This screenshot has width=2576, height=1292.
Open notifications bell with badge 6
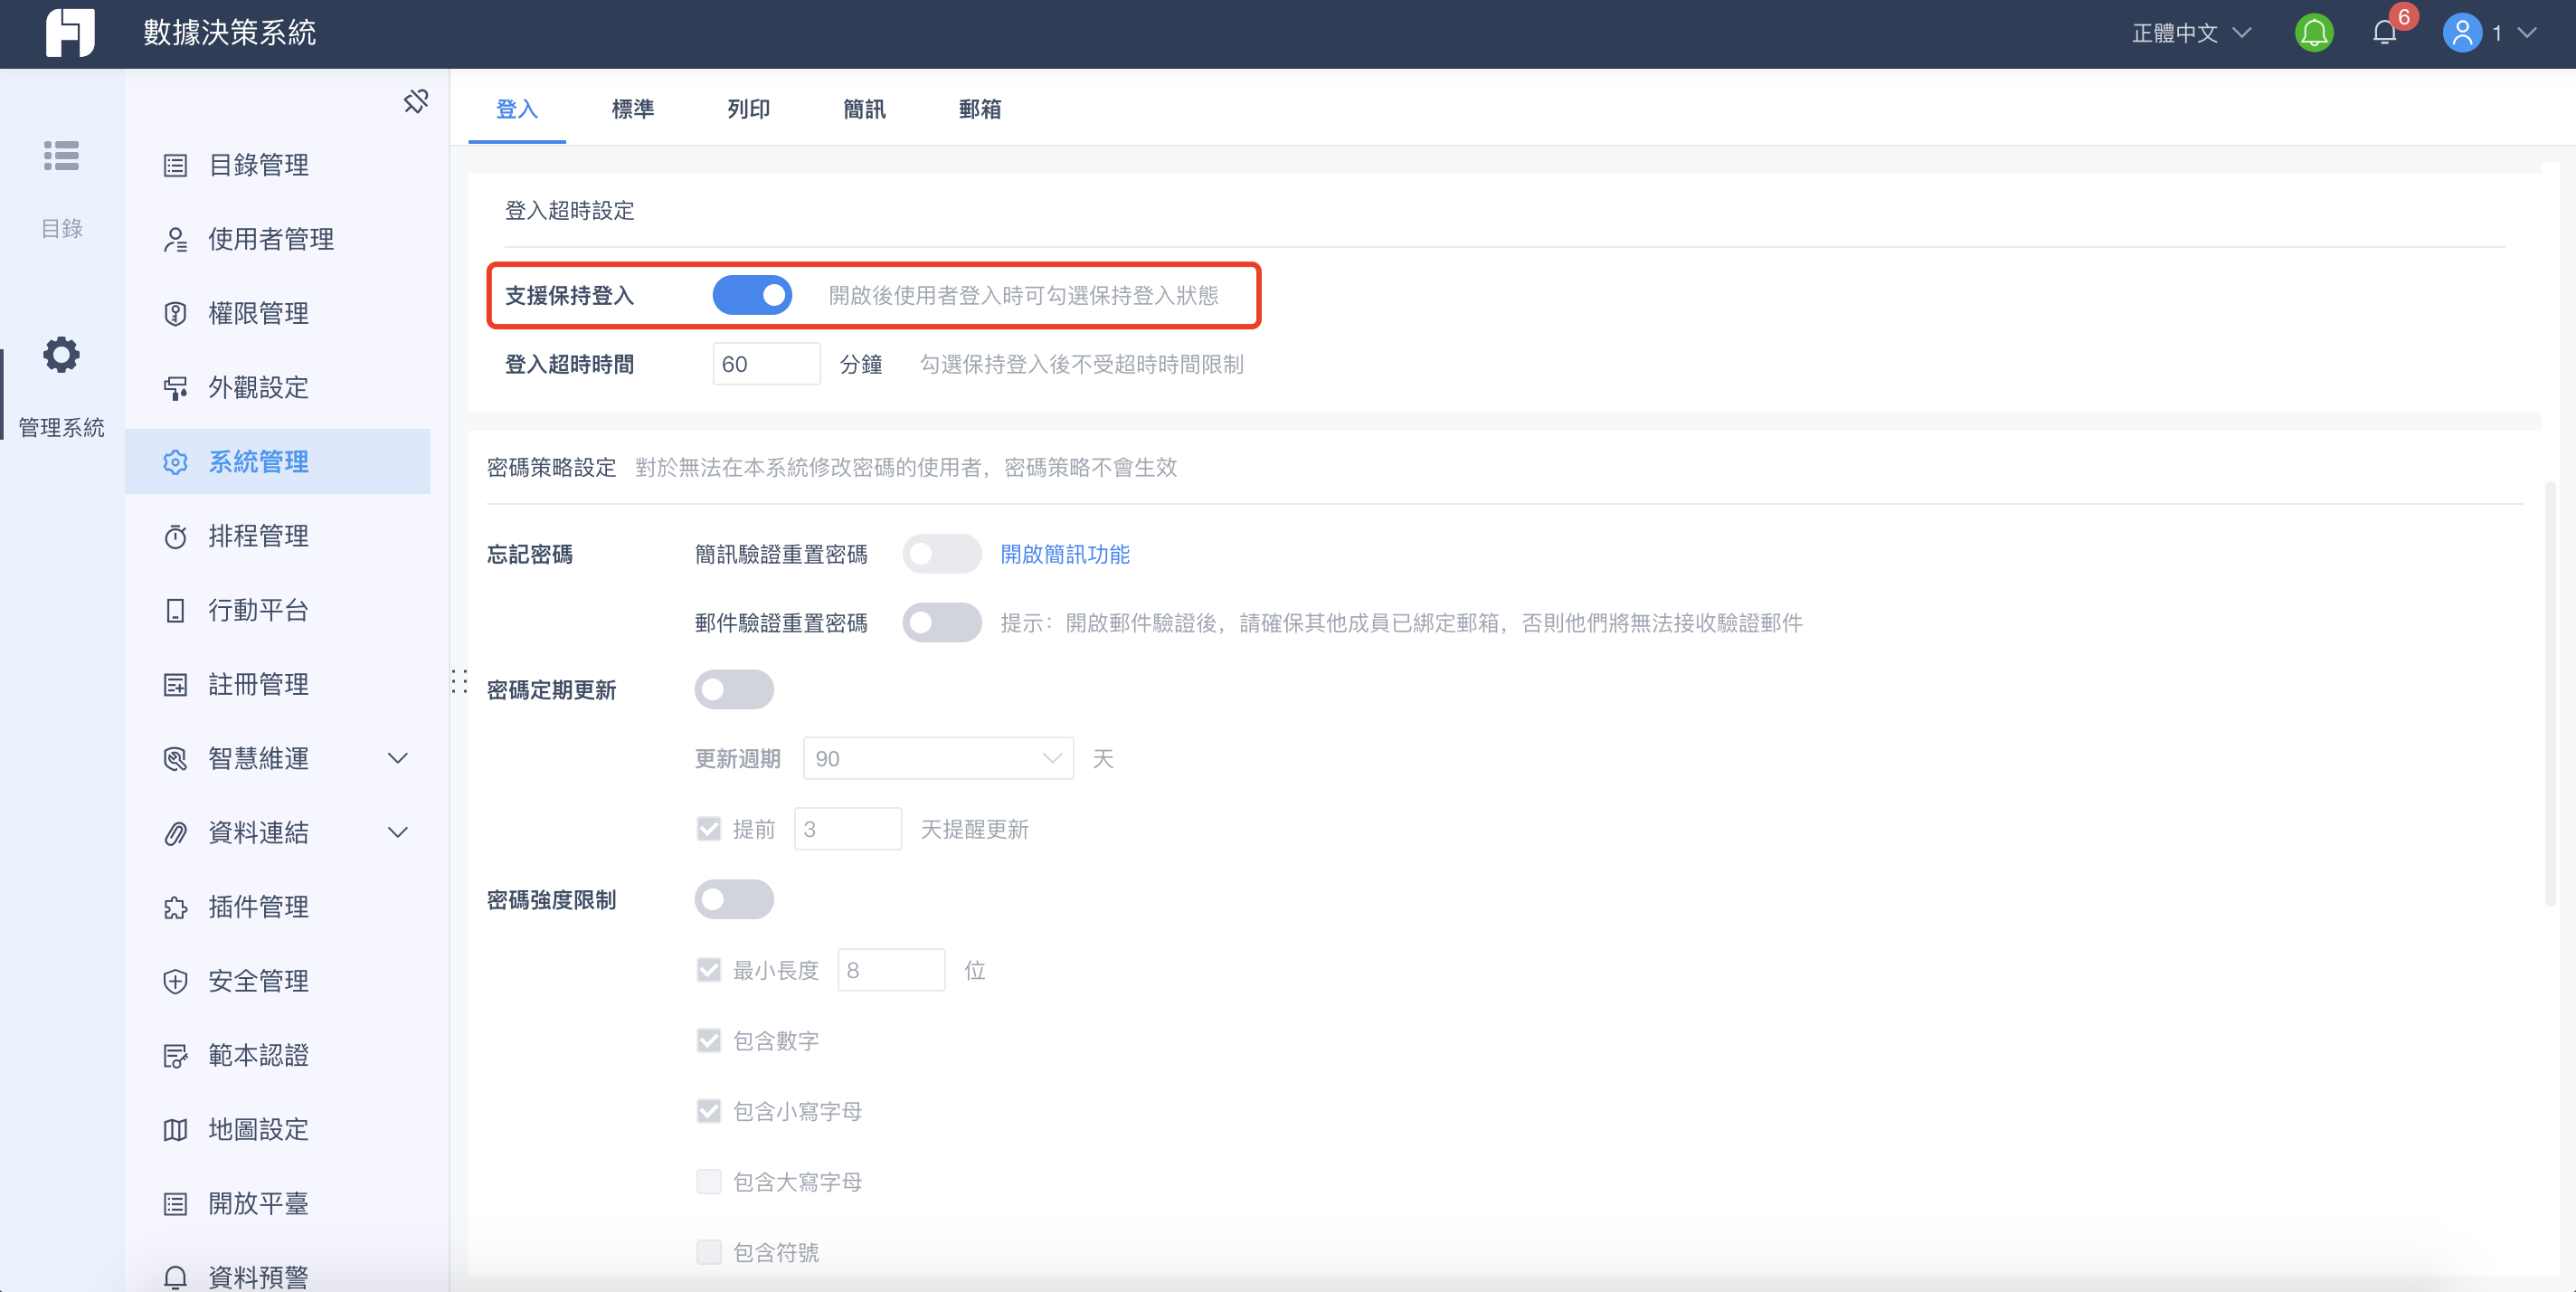pos(2385,33)
